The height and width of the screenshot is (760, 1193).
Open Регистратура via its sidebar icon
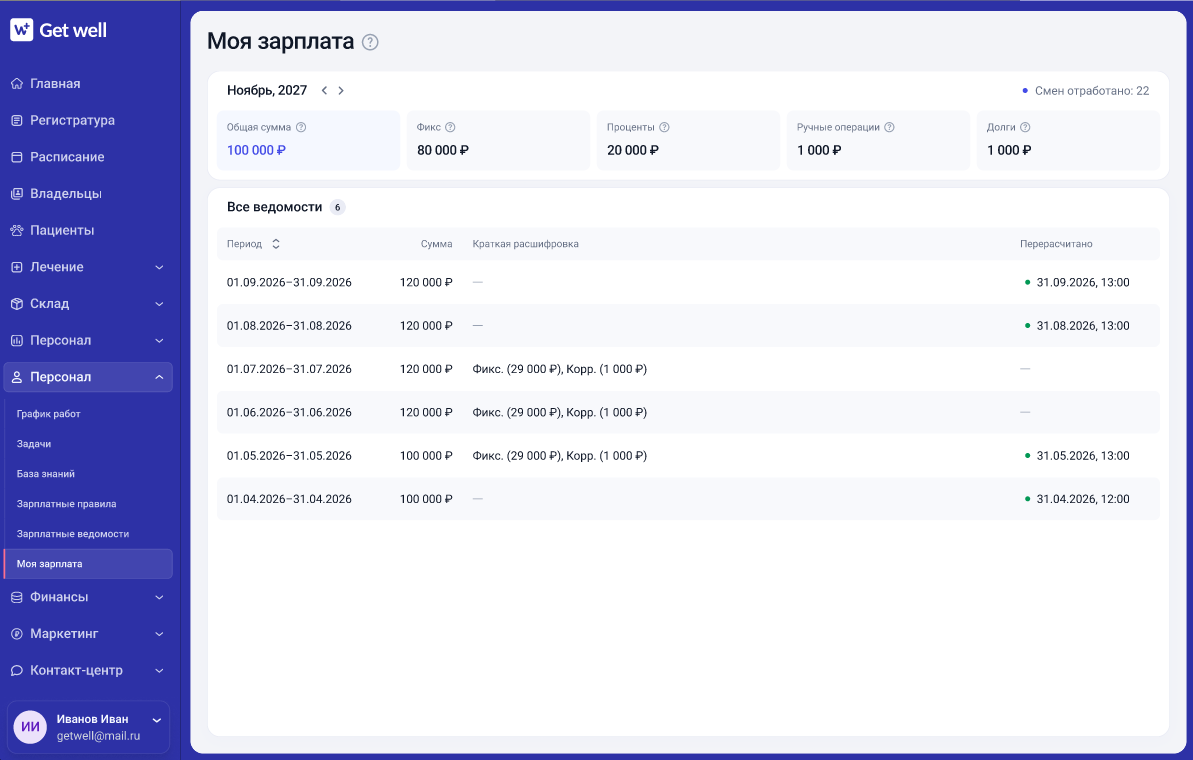17,120
